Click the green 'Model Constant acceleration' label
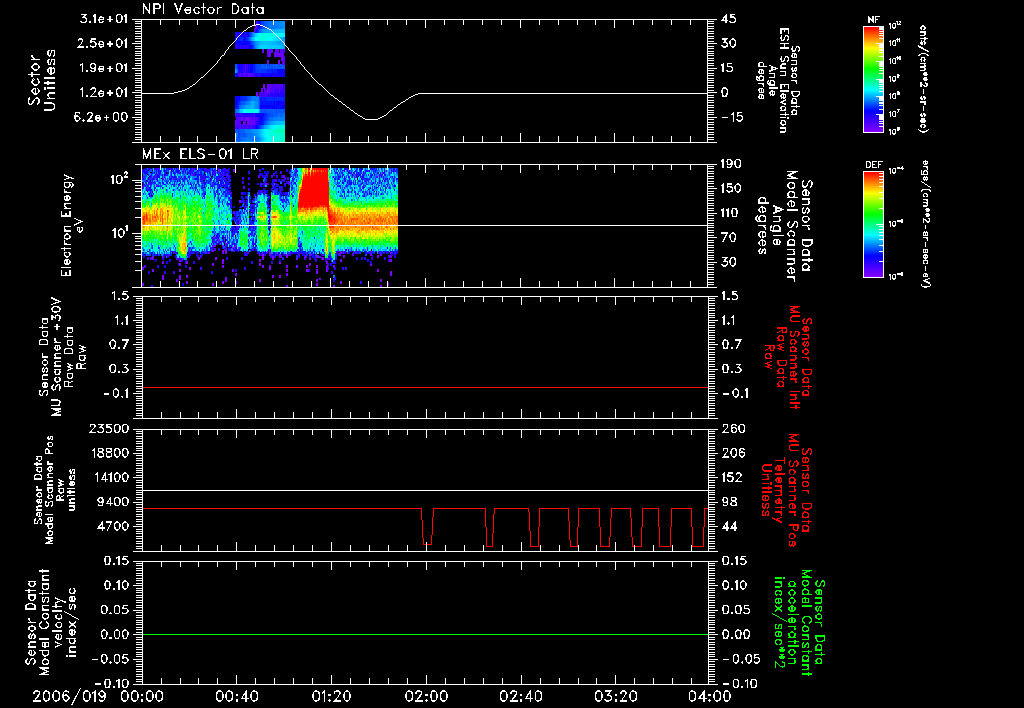 pyautogui.click(x=800, y=623)
